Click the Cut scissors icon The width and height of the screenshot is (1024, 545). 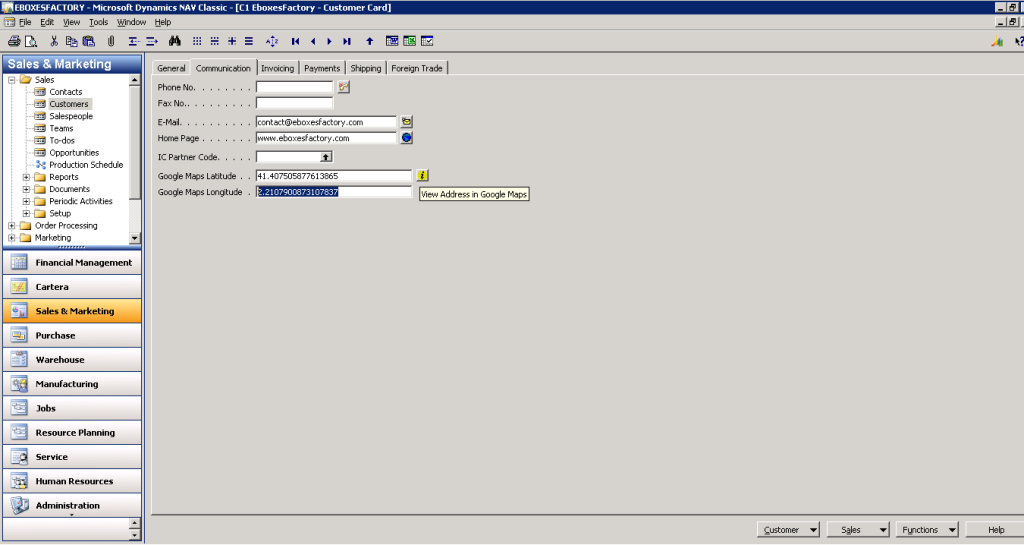point(54,41)
